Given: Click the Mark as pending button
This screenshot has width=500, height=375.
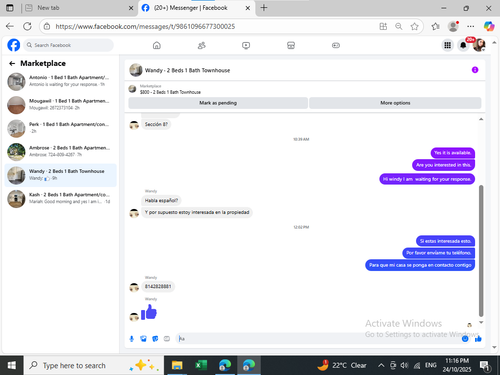Looking at the screenshot, I should click(218, 103).
